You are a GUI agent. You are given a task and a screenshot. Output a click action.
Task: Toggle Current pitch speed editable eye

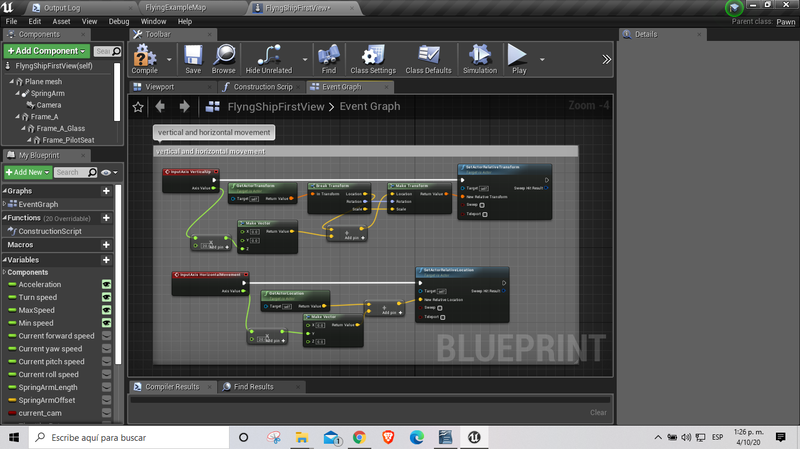(106, 361)
